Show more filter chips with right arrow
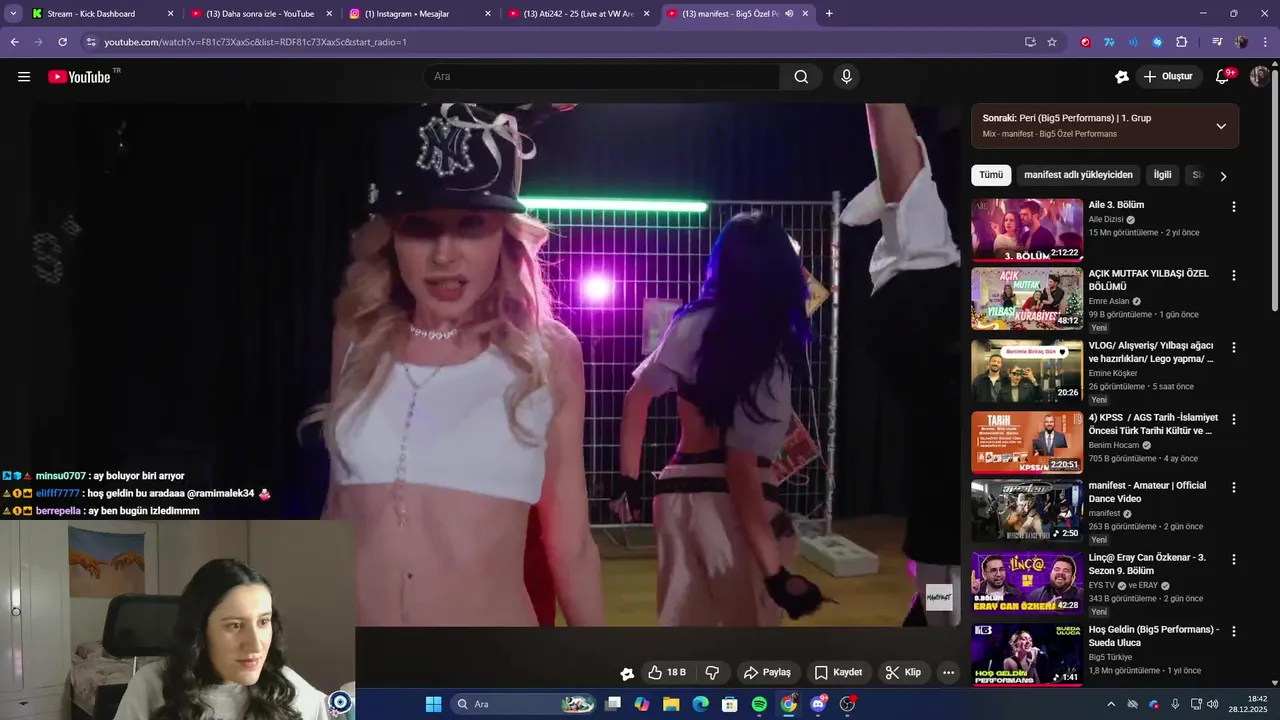 tap(1222, 176)
